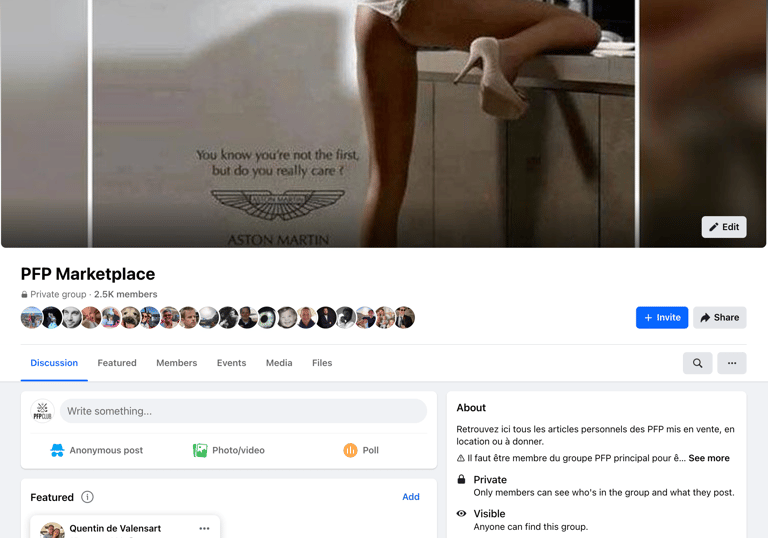Screen dimensions: 768x538
Task: Create an Anonymous post
Action: pyautogui.click(x=97, y=450)
